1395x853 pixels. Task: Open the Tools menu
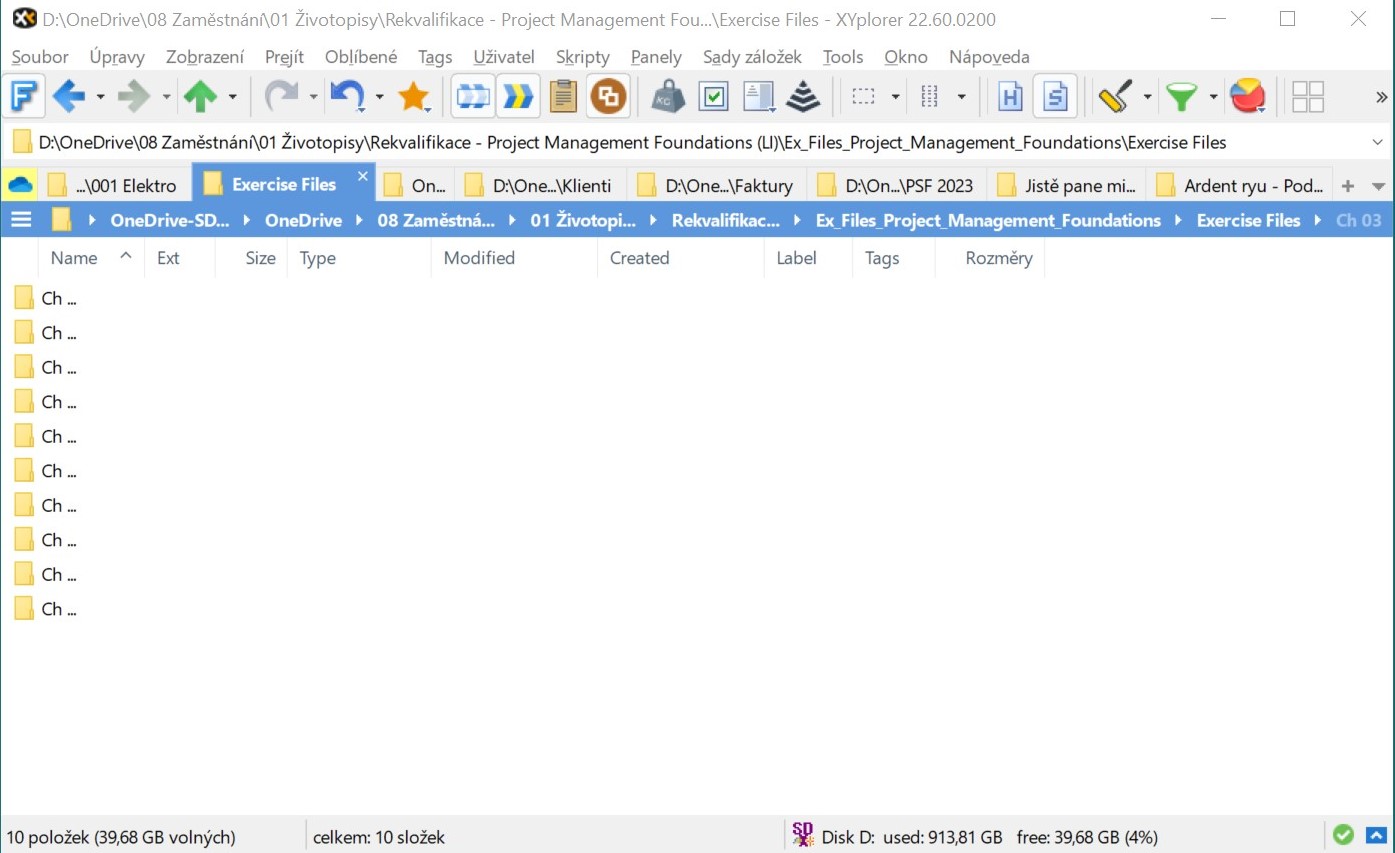[842, 57]
